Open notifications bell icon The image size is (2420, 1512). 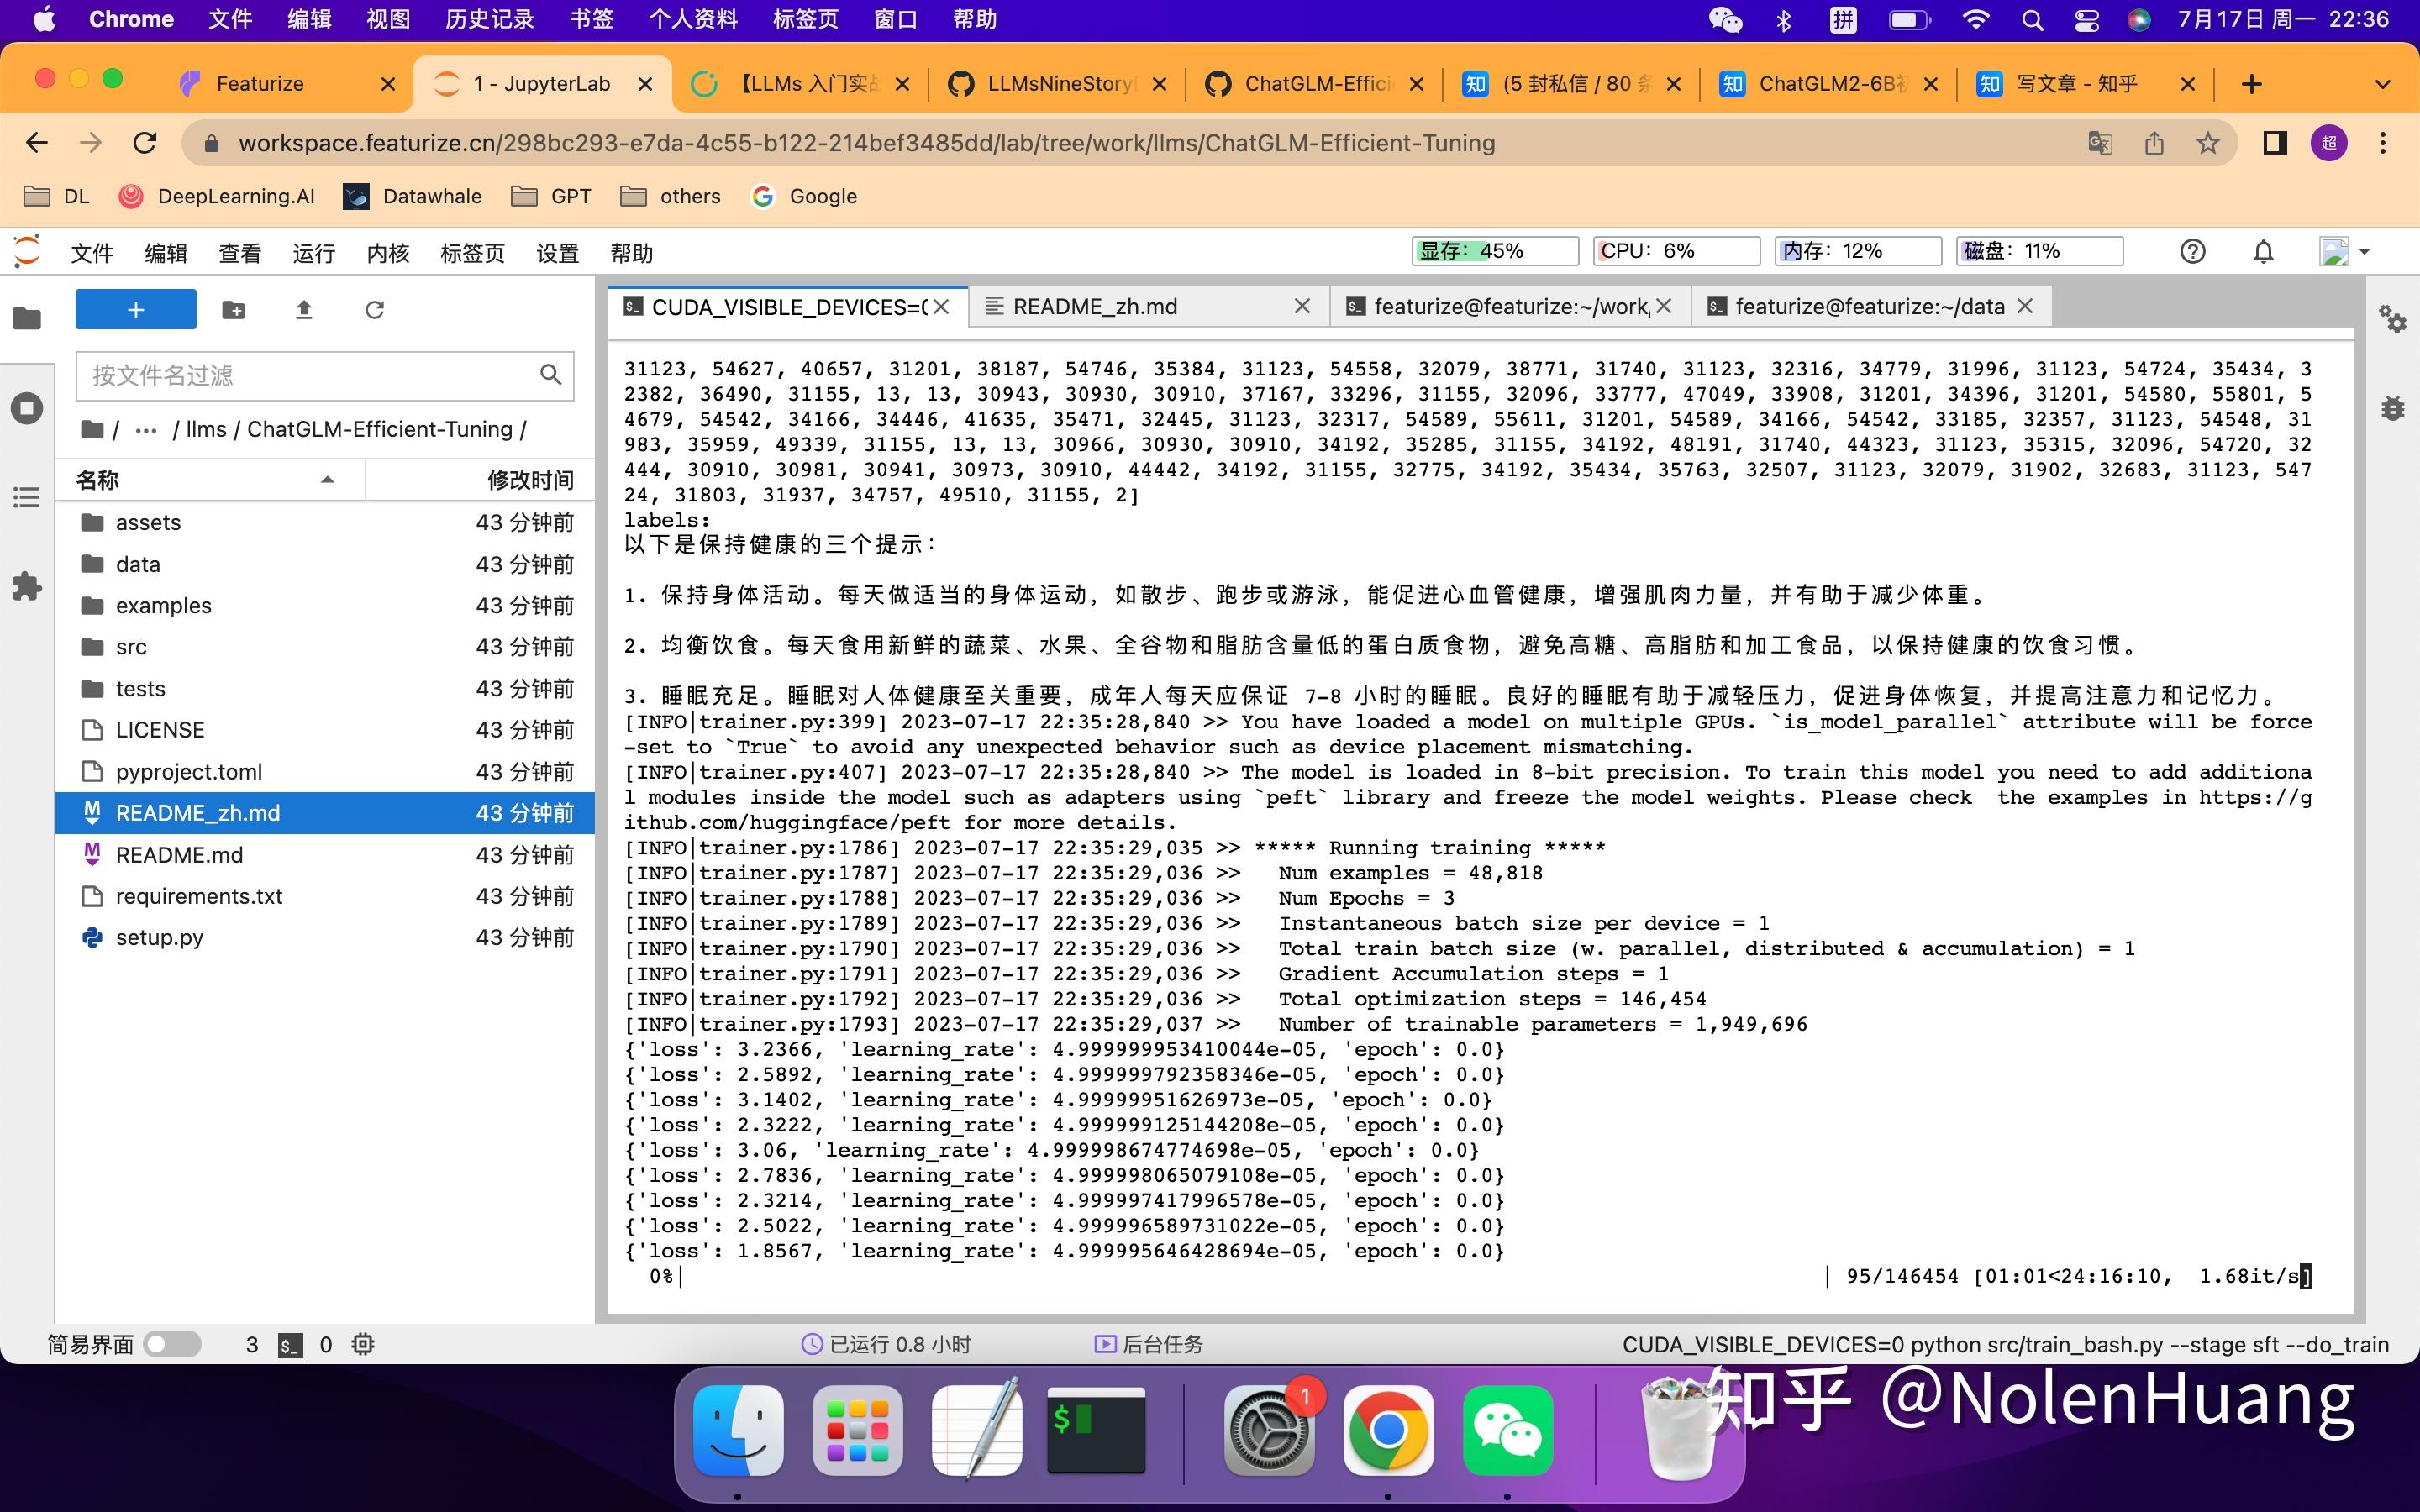[x=2264, y=251]
